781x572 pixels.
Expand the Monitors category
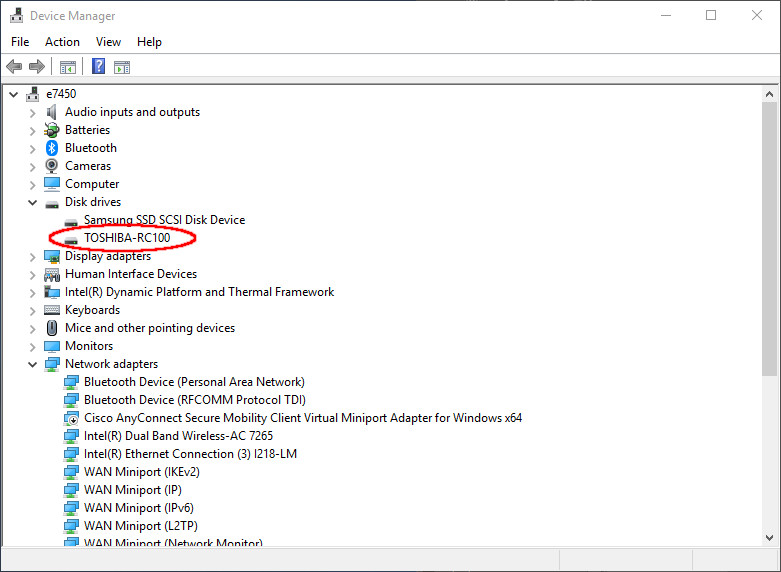[x=33, y=347]
